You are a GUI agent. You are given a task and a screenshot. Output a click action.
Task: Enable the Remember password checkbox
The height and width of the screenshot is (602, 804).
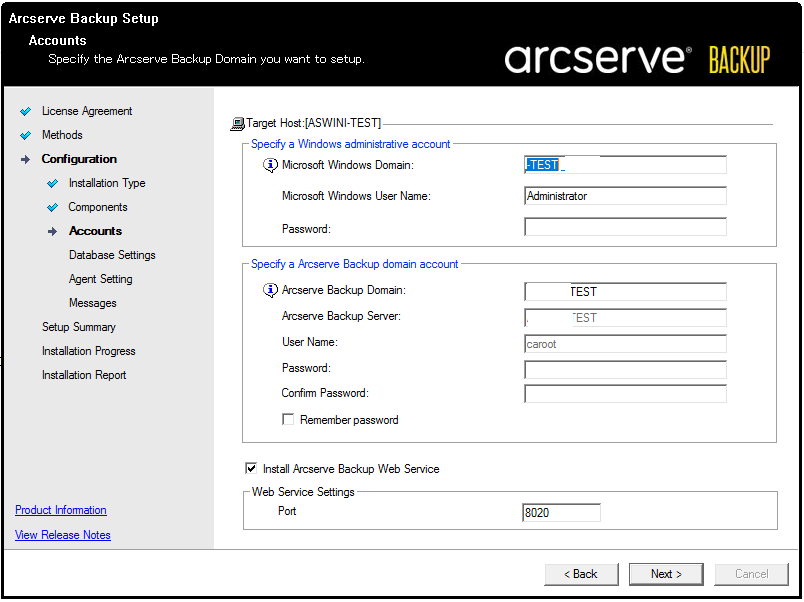point(289,420)
